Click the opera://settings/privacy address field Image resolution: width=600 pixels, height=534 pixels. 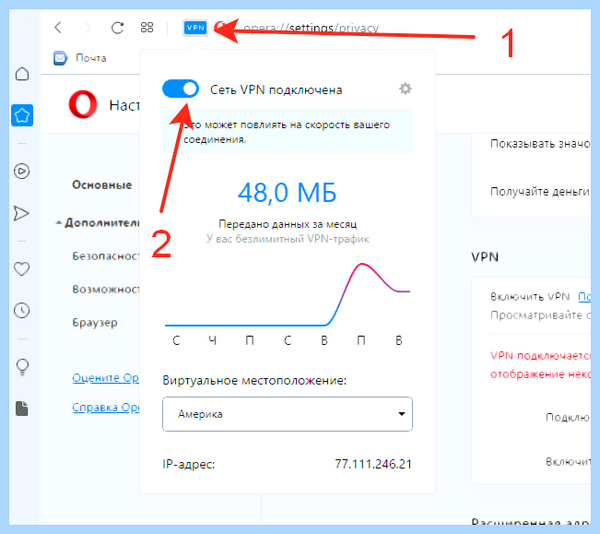[x=311, y=28]
